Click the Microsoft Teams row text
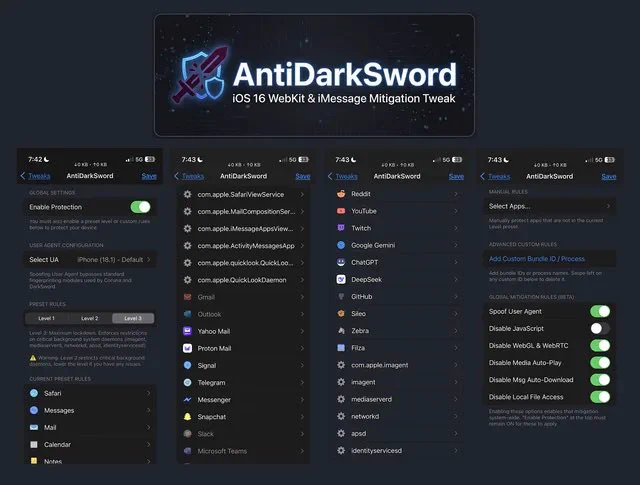This screenshot has height=485, width=640. 222,451
